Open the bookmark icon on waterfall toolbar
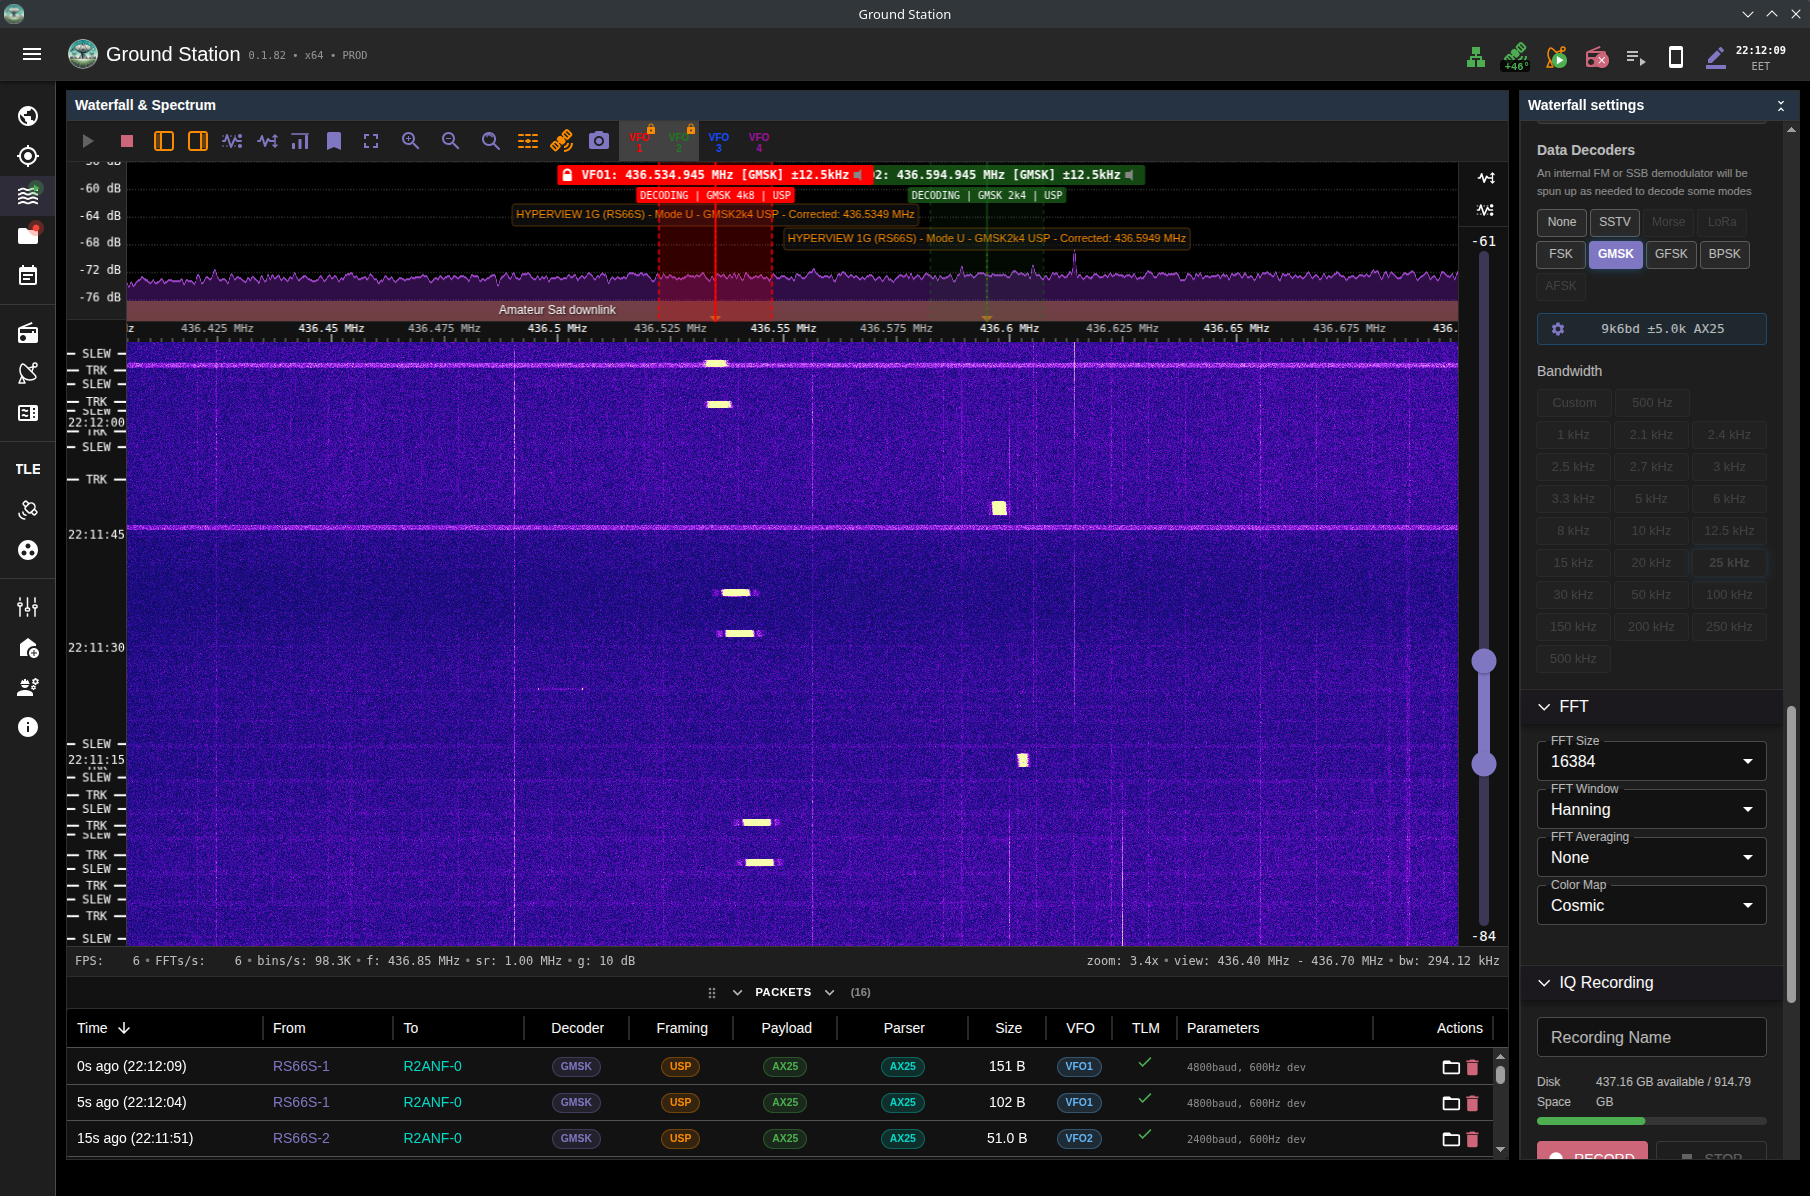This screenshot has height=1196, width=1810. point(334,141)
